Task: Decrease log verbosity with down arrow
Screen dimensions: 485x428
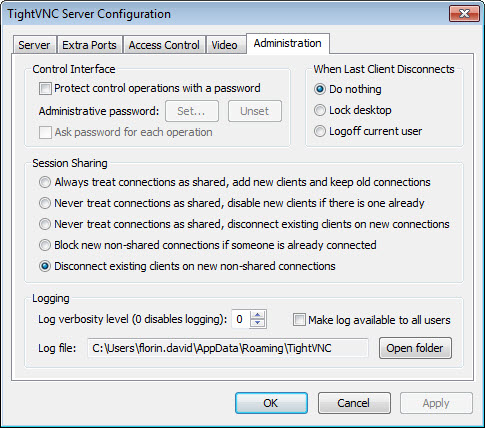Action: [x=258, y=323]
